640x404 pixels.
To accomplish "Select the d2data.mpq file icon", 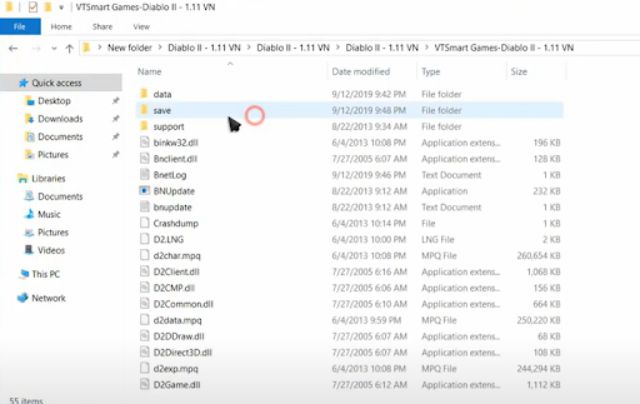I will (x=144, y=320).
